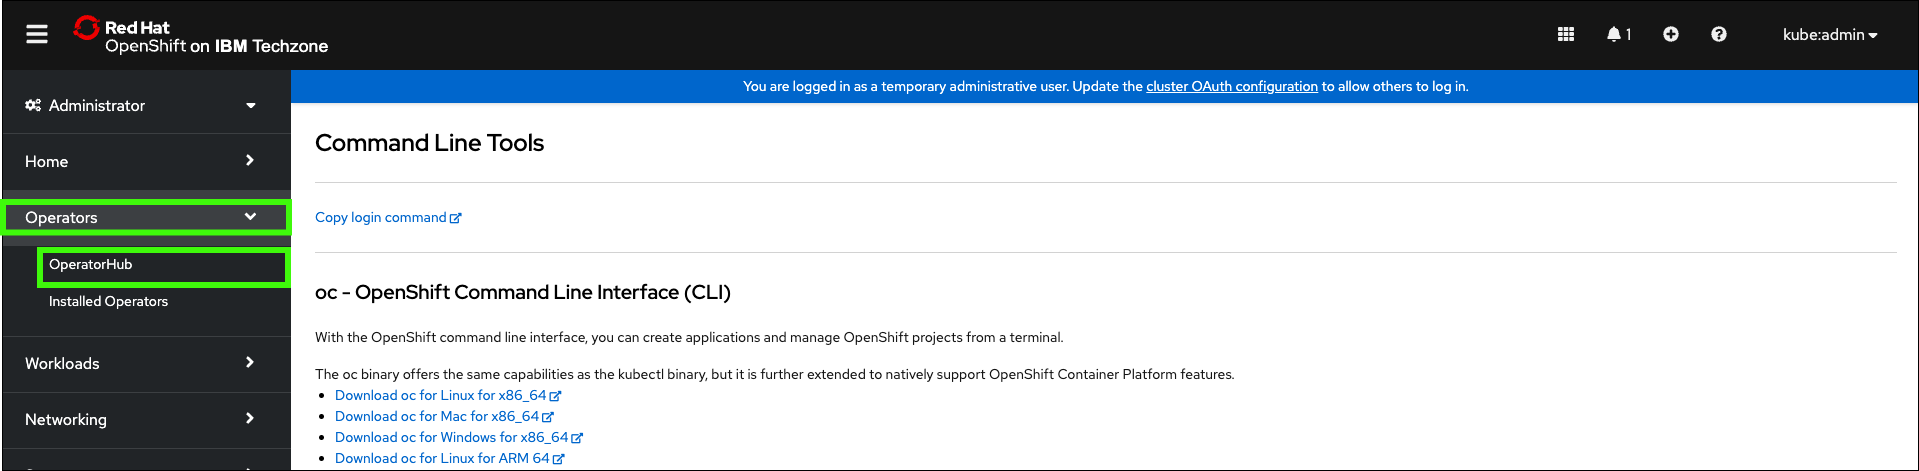
Task: Expand the Networking navigation section
Action: point(140,419)
